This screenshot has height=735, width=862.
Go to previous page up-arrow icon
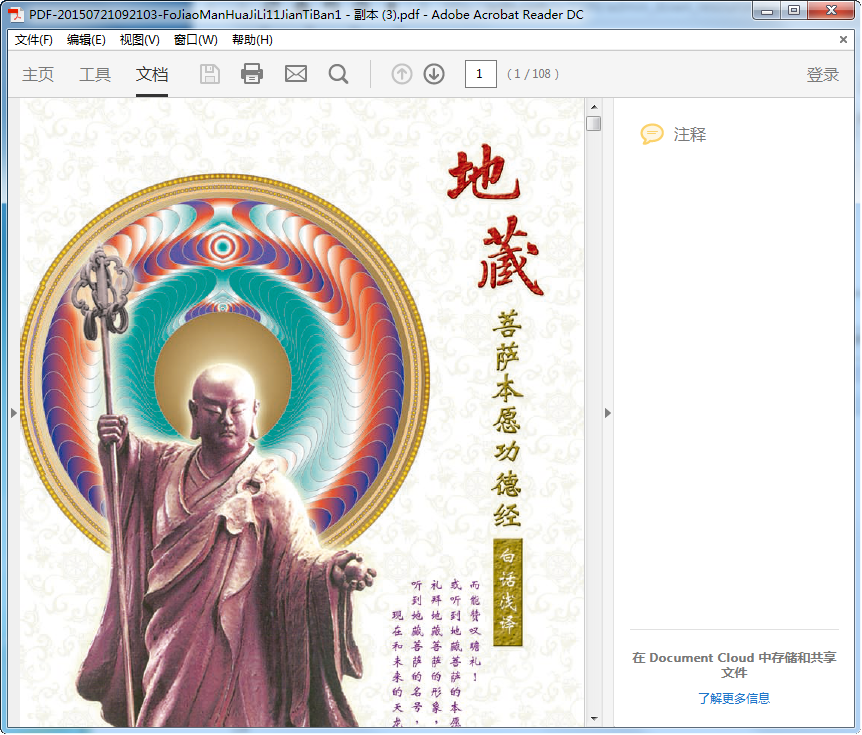402,74
